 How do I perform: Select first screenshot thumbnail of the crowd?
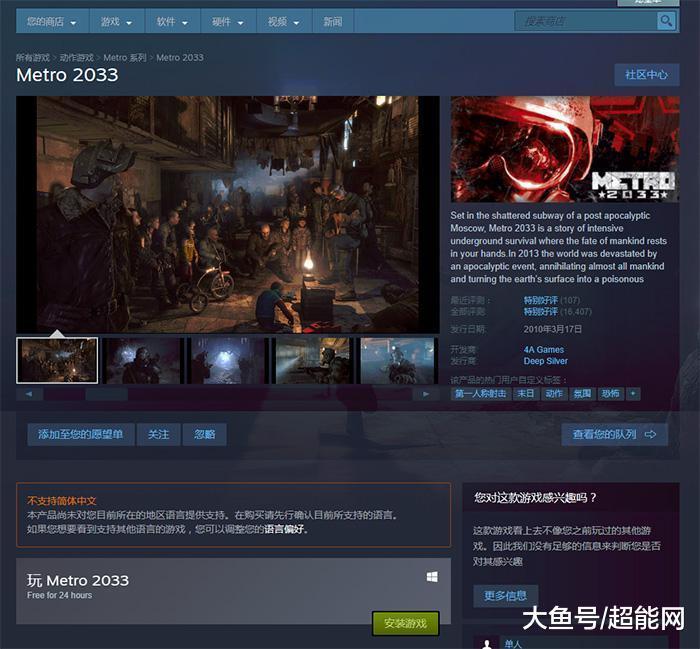pos(57,360)
